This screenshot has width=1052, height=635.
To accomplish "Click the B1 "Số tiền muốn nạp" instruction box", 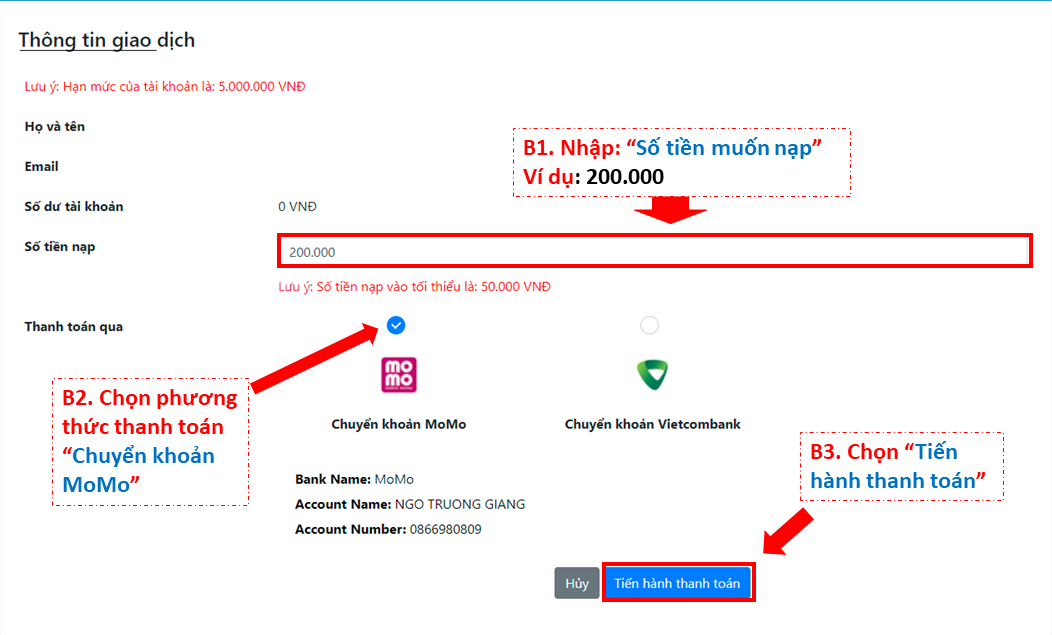I will pos(681,162).
